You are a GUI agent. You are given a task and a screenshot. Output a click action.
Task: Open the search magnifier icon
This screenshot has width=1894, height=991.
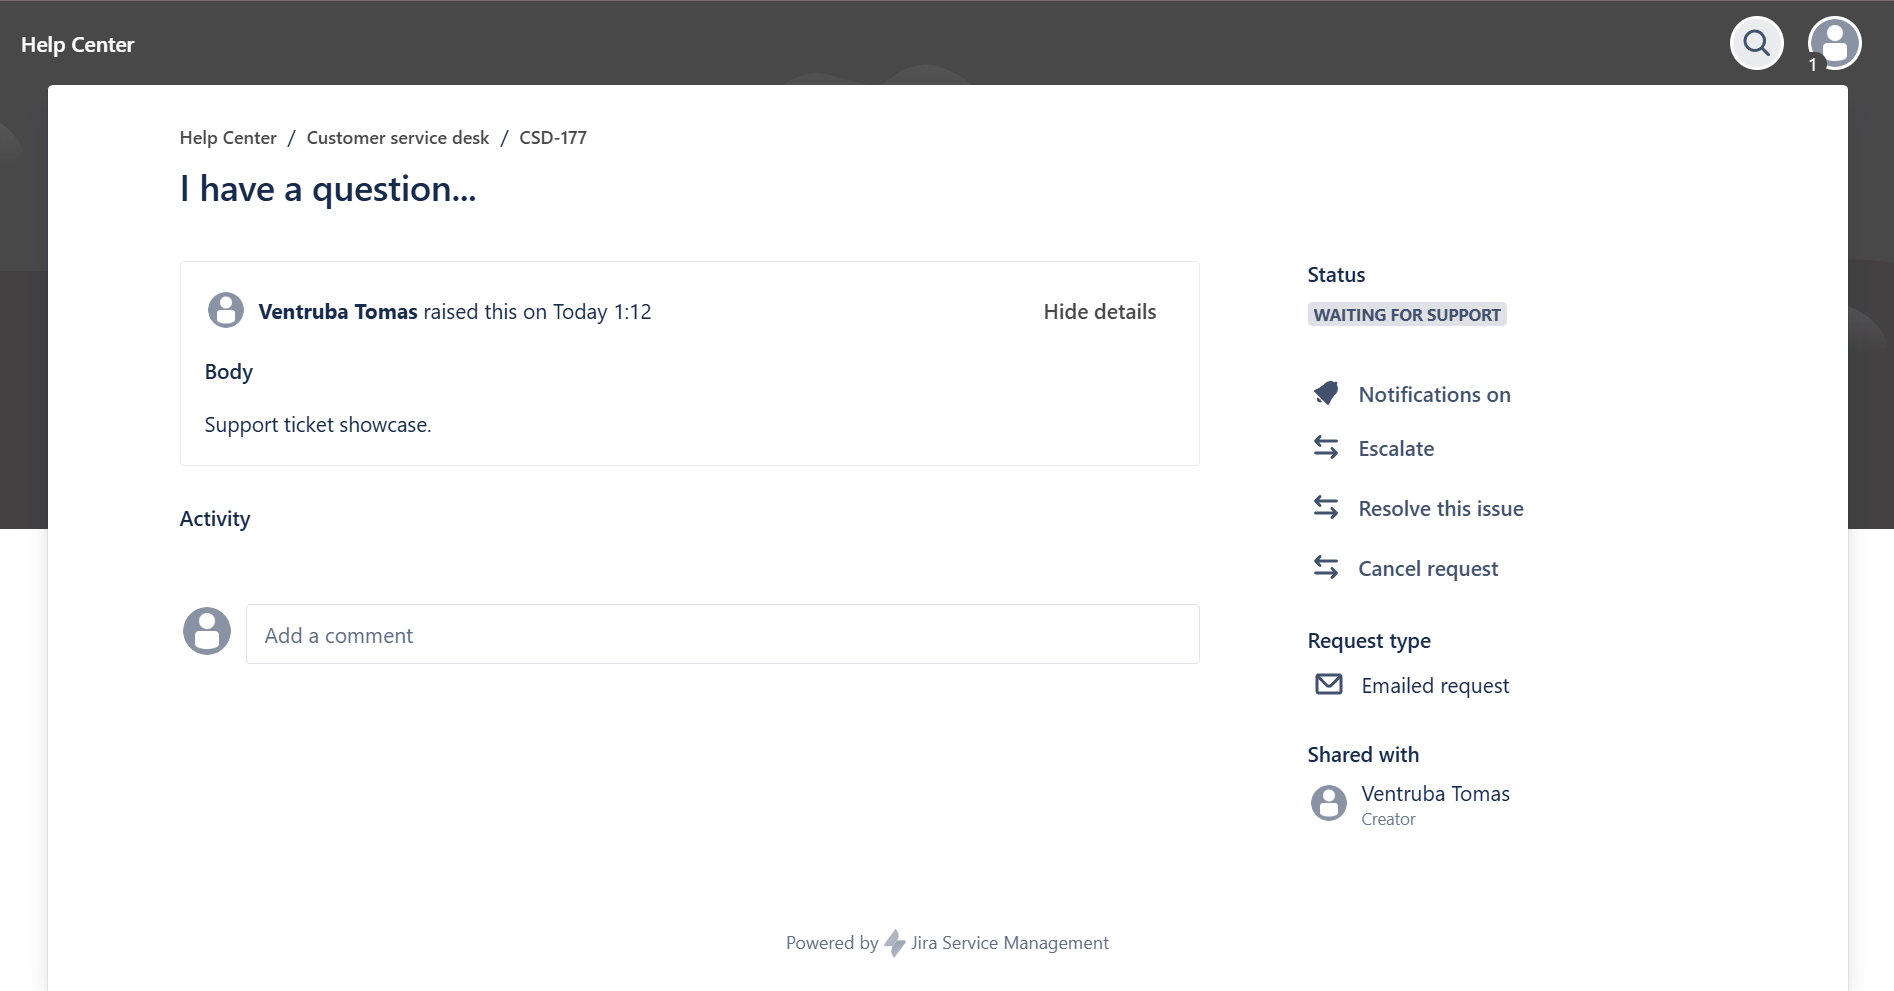pos(1756,43)
